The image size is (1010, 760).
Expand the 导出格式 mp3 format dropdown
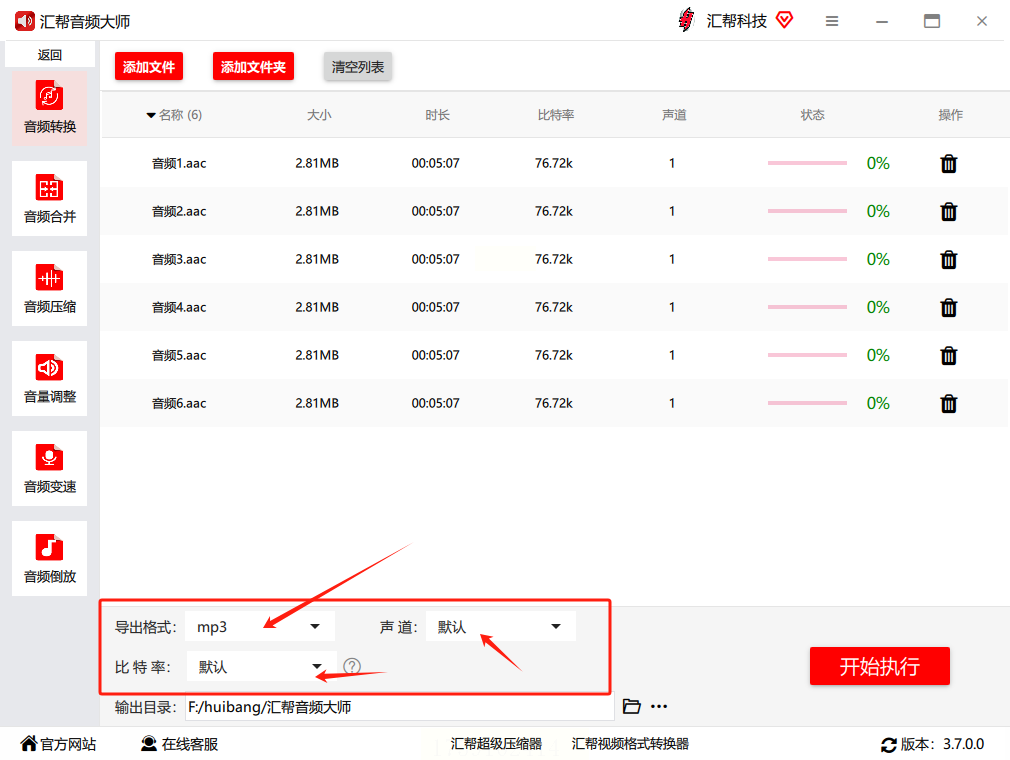(x=260, y=627)
